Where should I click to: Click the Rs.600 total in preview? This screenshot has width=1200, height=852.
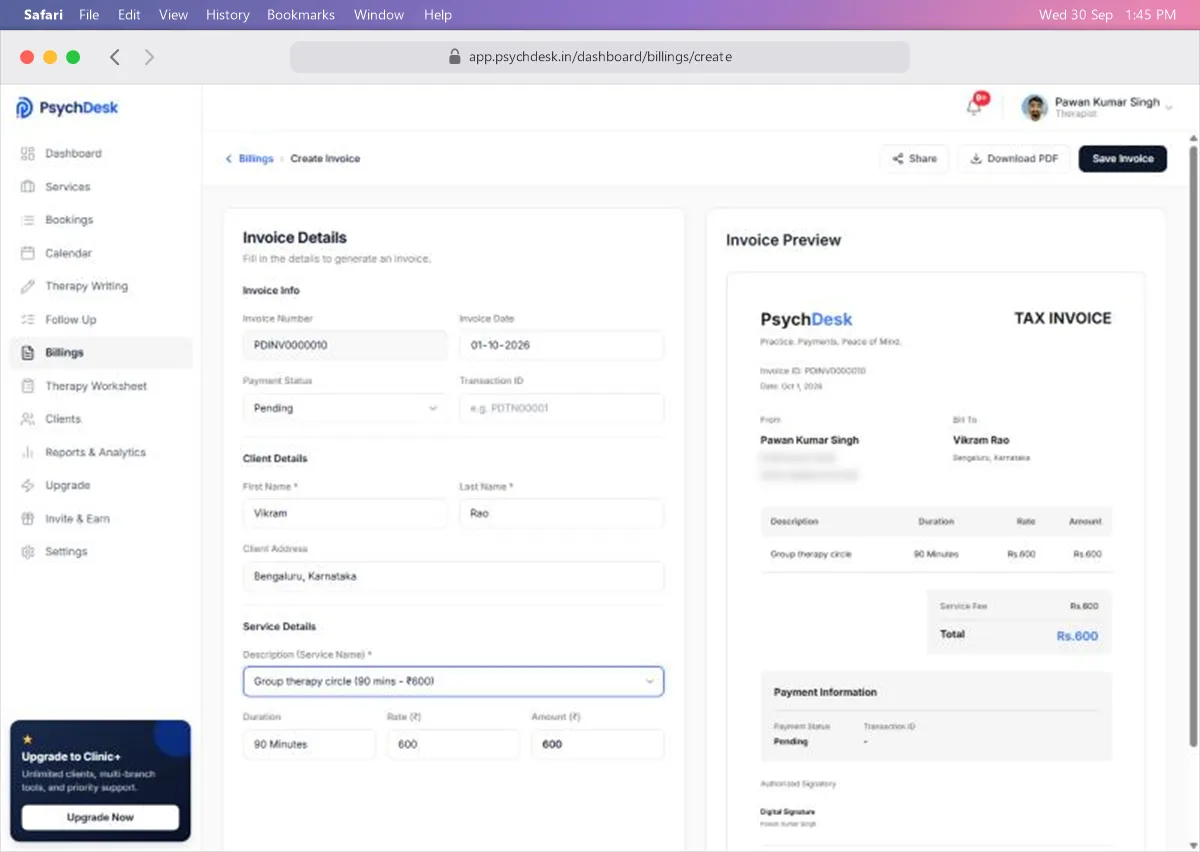coord(1077,636)
